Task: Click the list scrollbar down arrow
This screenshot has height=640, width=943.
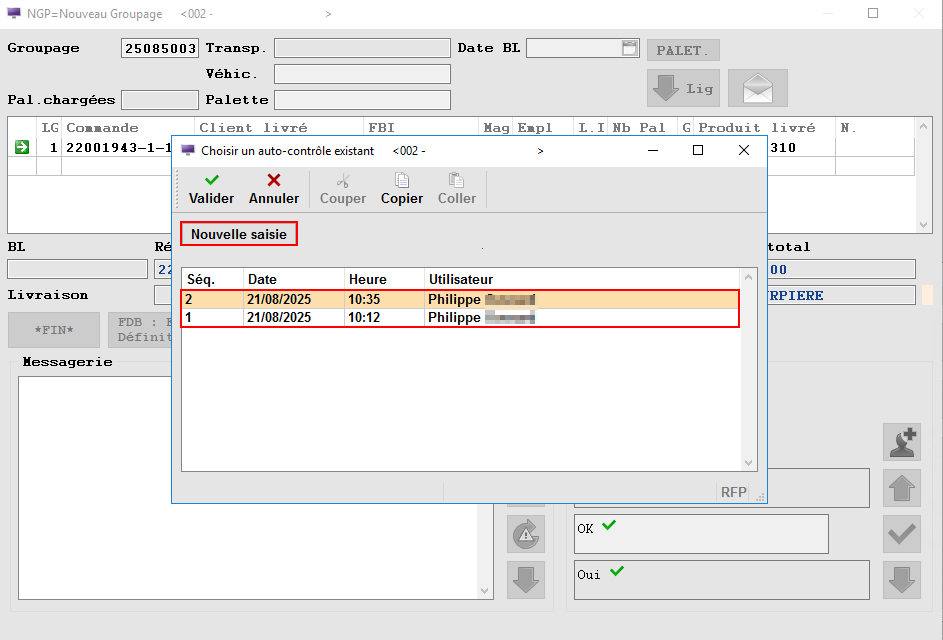Action: pos(748,462)
